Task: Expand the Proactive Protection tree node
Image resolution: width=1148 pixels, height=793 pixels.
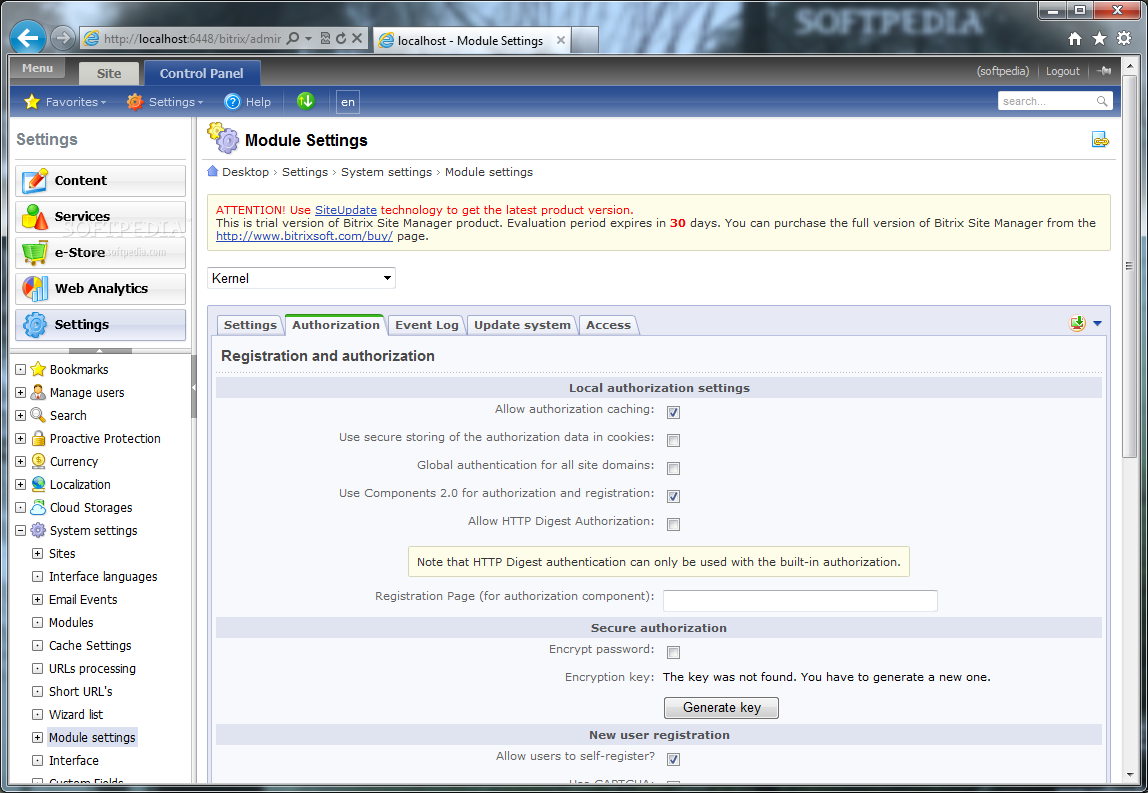Action: tap(20, 439)
